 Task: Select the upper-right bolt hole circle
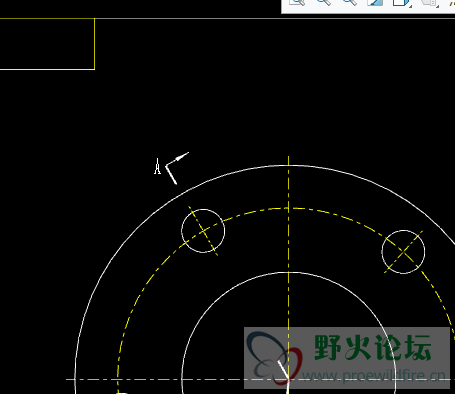point(403,252)
